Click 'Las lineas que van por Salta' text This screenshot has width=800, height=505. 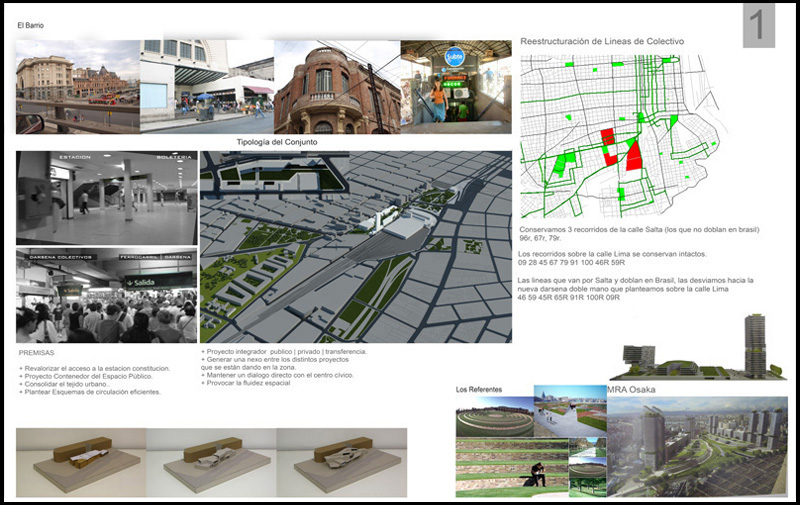point(635,281)
